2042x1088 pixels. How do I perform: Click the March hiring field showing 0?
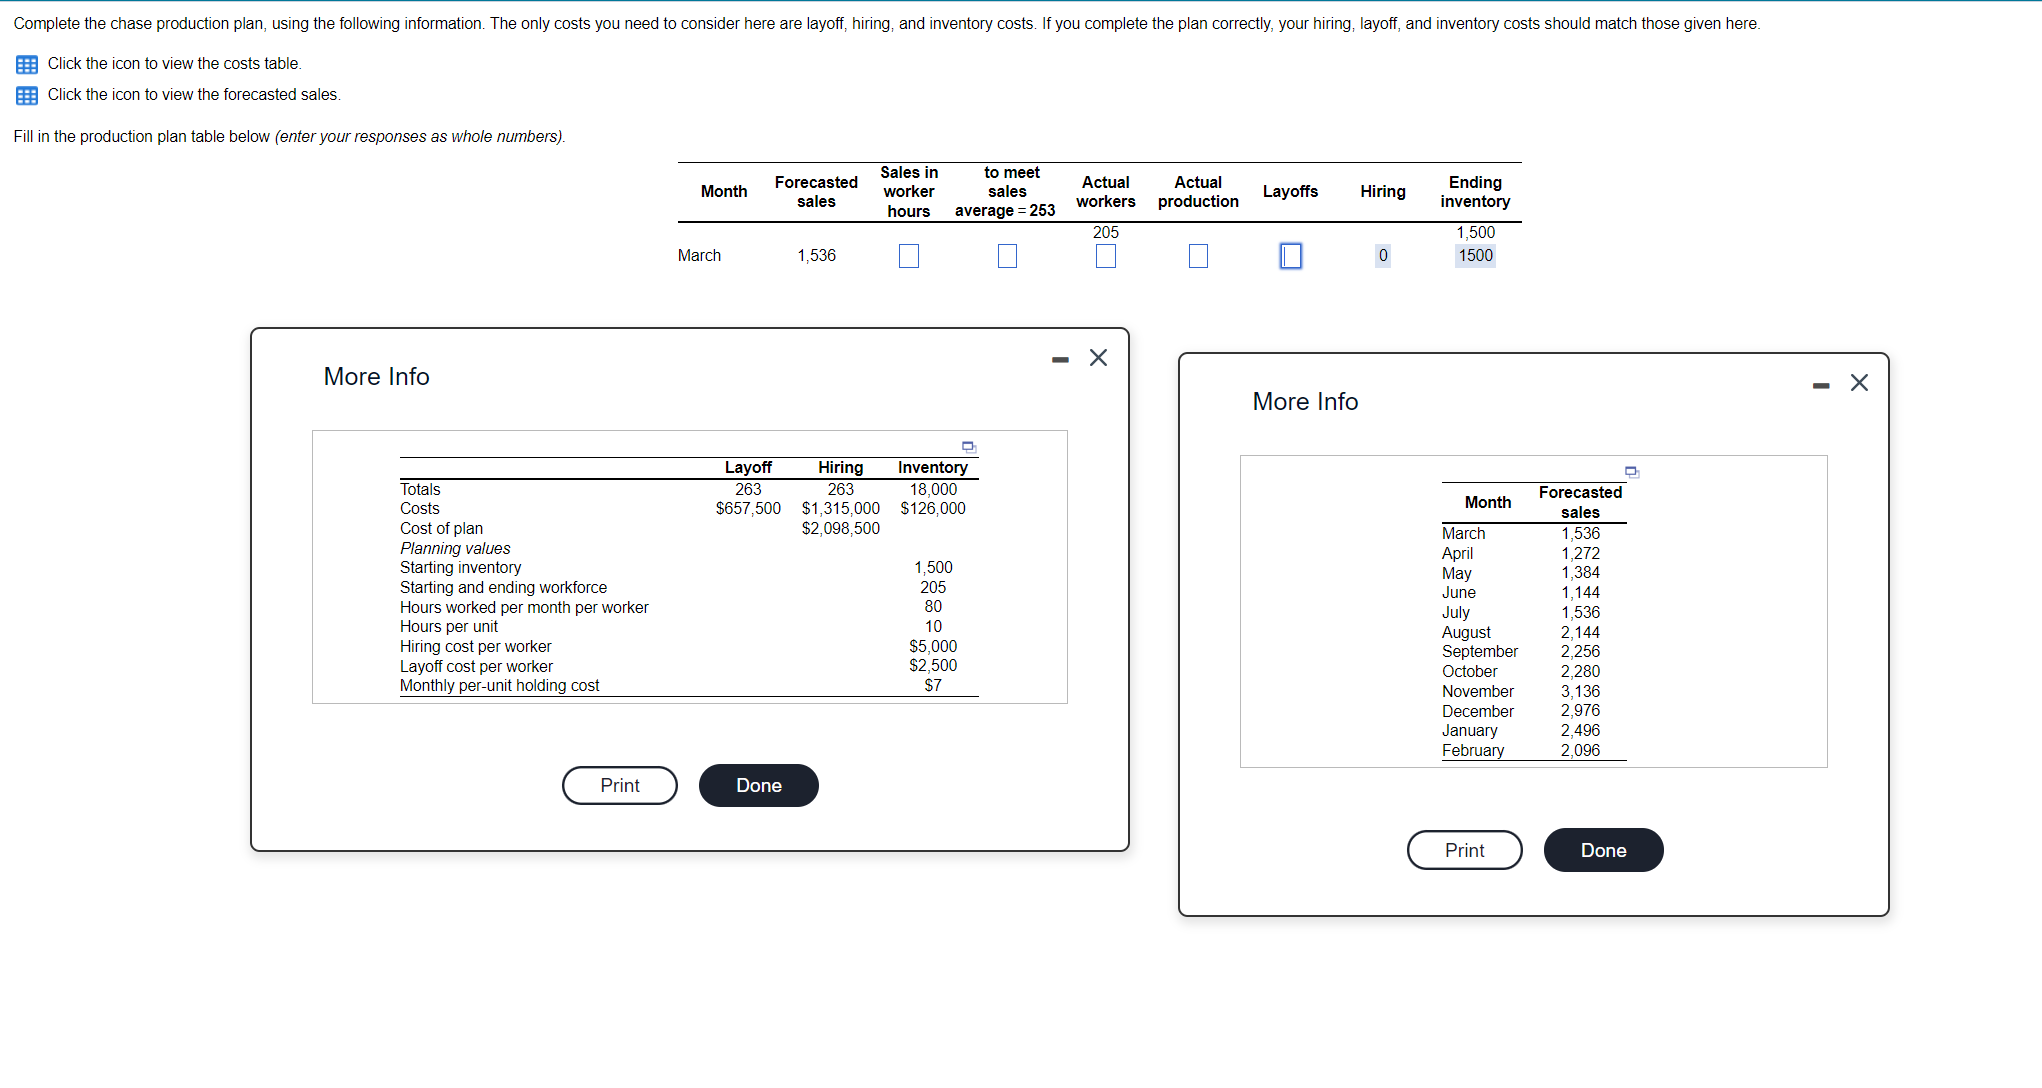coord(1382,256)
